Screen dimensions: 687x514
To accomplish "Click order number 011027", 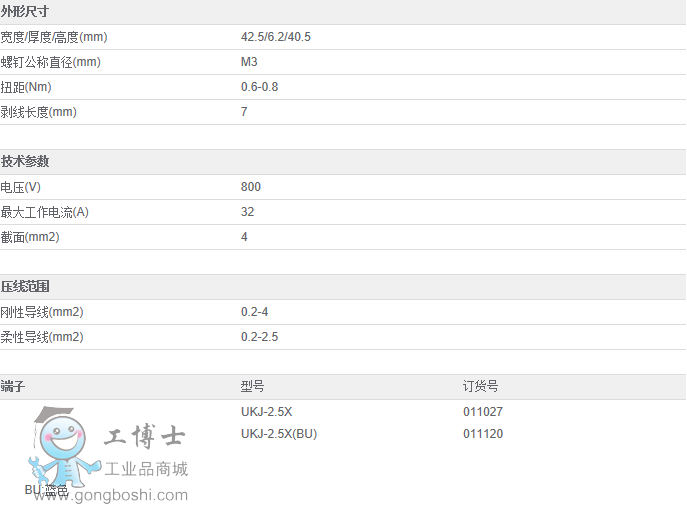I will 483,411.
